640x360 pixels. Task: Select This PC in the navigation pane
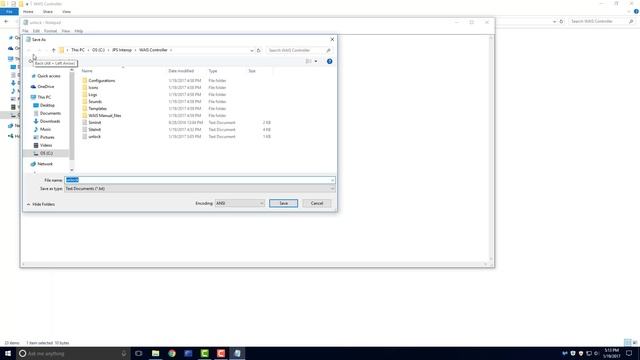pyautogui.click(x=44, y=97)
